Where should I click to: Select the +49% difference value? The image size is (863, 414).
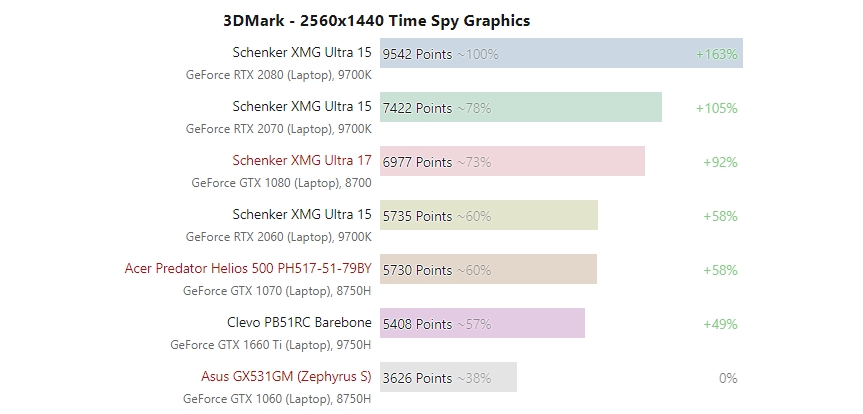point(719,324)
